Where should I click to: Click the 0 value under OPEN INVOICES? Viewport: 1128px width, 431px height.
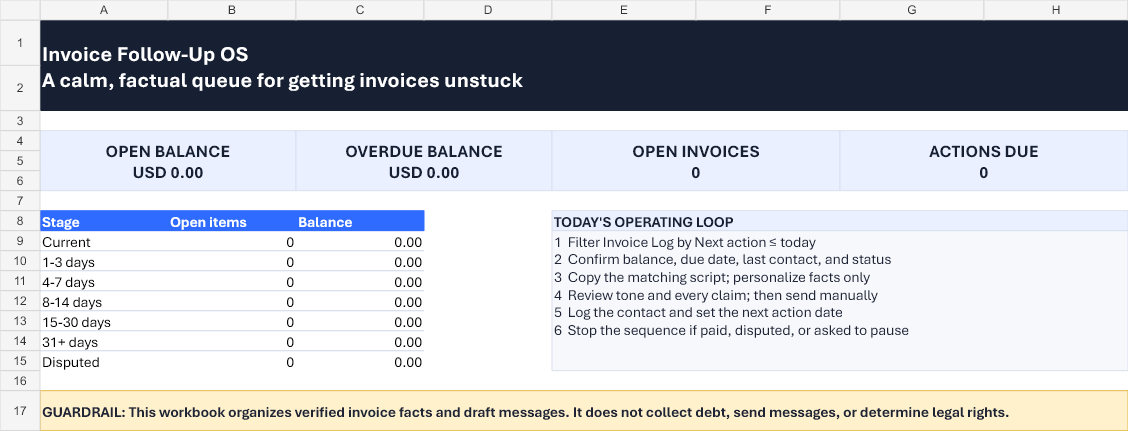click(696, 173)
